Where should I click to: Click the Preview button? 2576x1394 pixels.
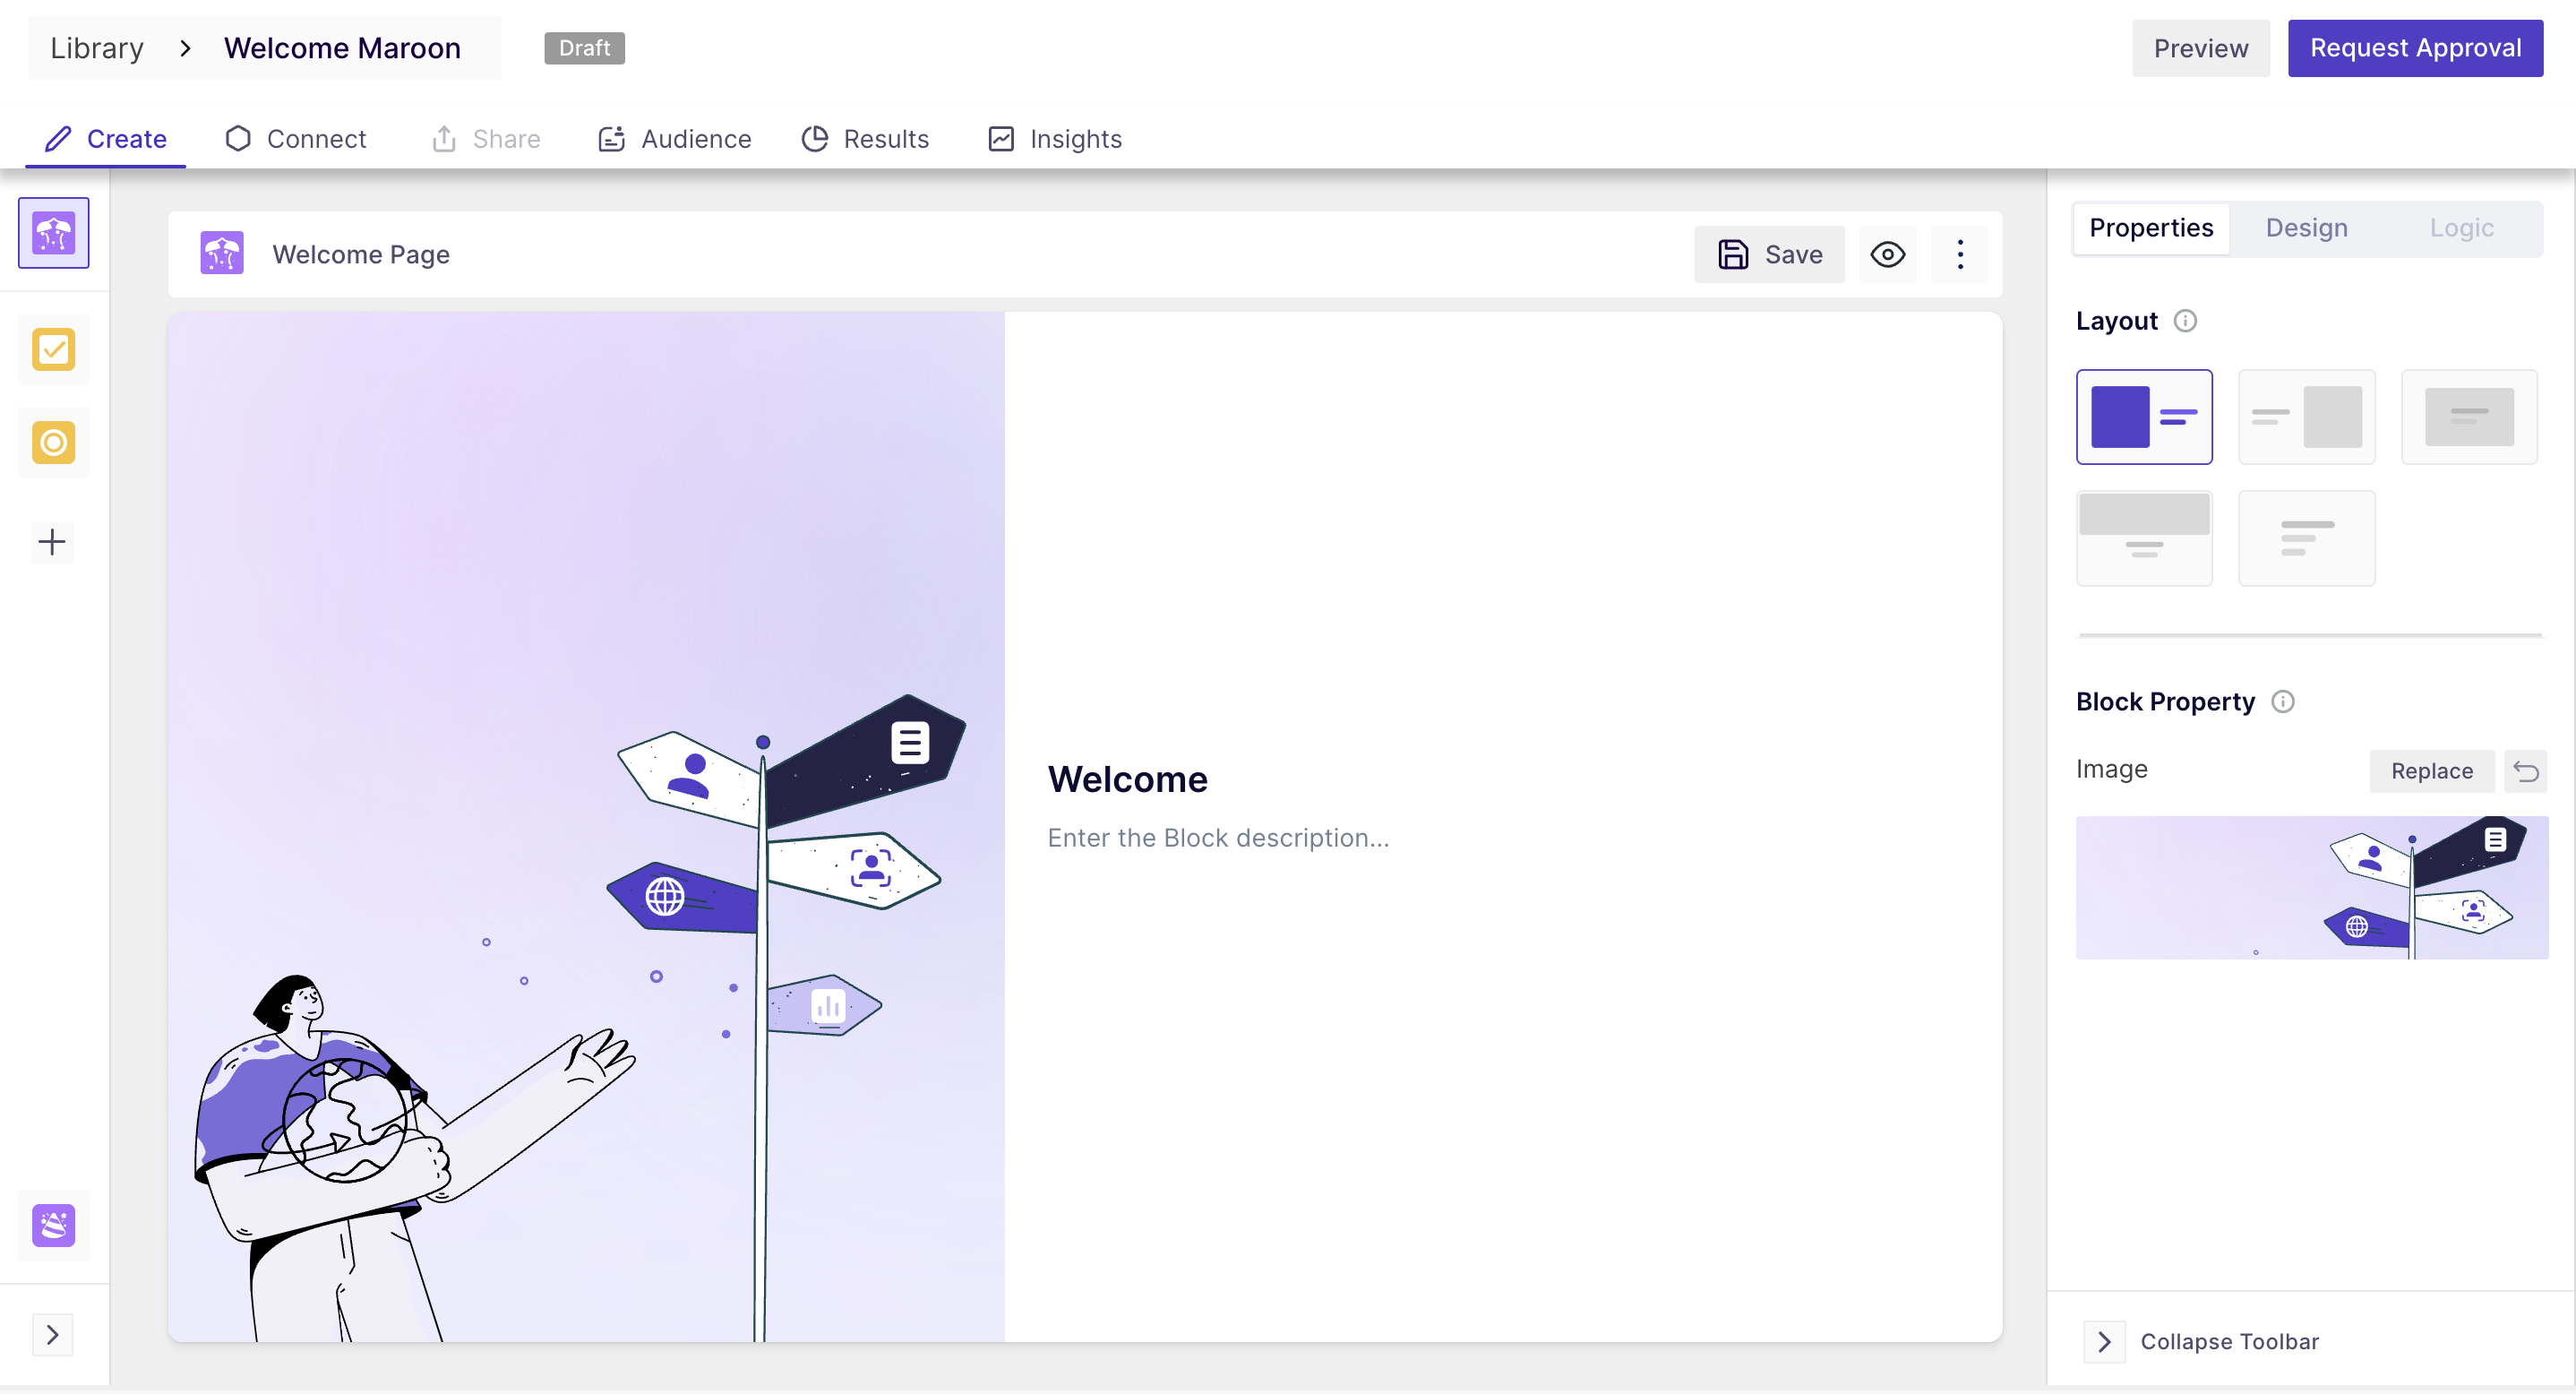tap(2200, 48)
